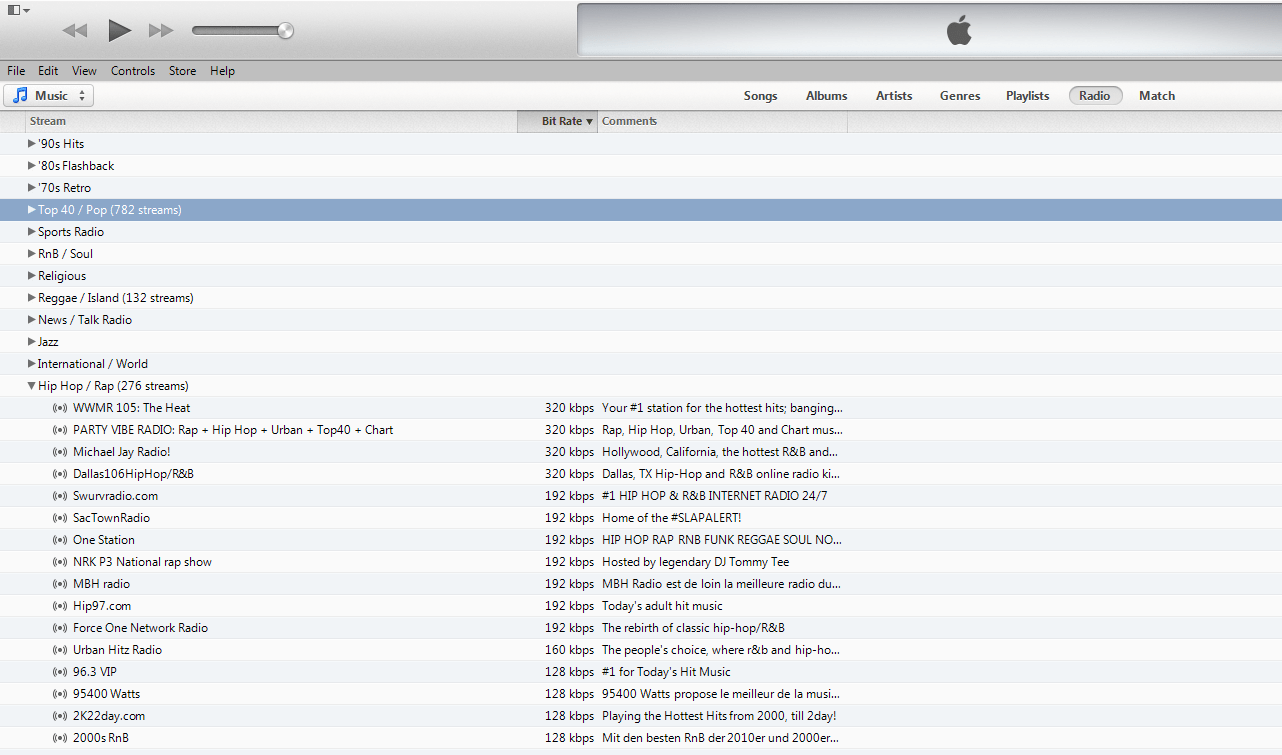The height and width of the screenshot is (755, 1282).
Task: Click the Apple logo in the display
Action: pyautogui.click(x=959, y=30)
